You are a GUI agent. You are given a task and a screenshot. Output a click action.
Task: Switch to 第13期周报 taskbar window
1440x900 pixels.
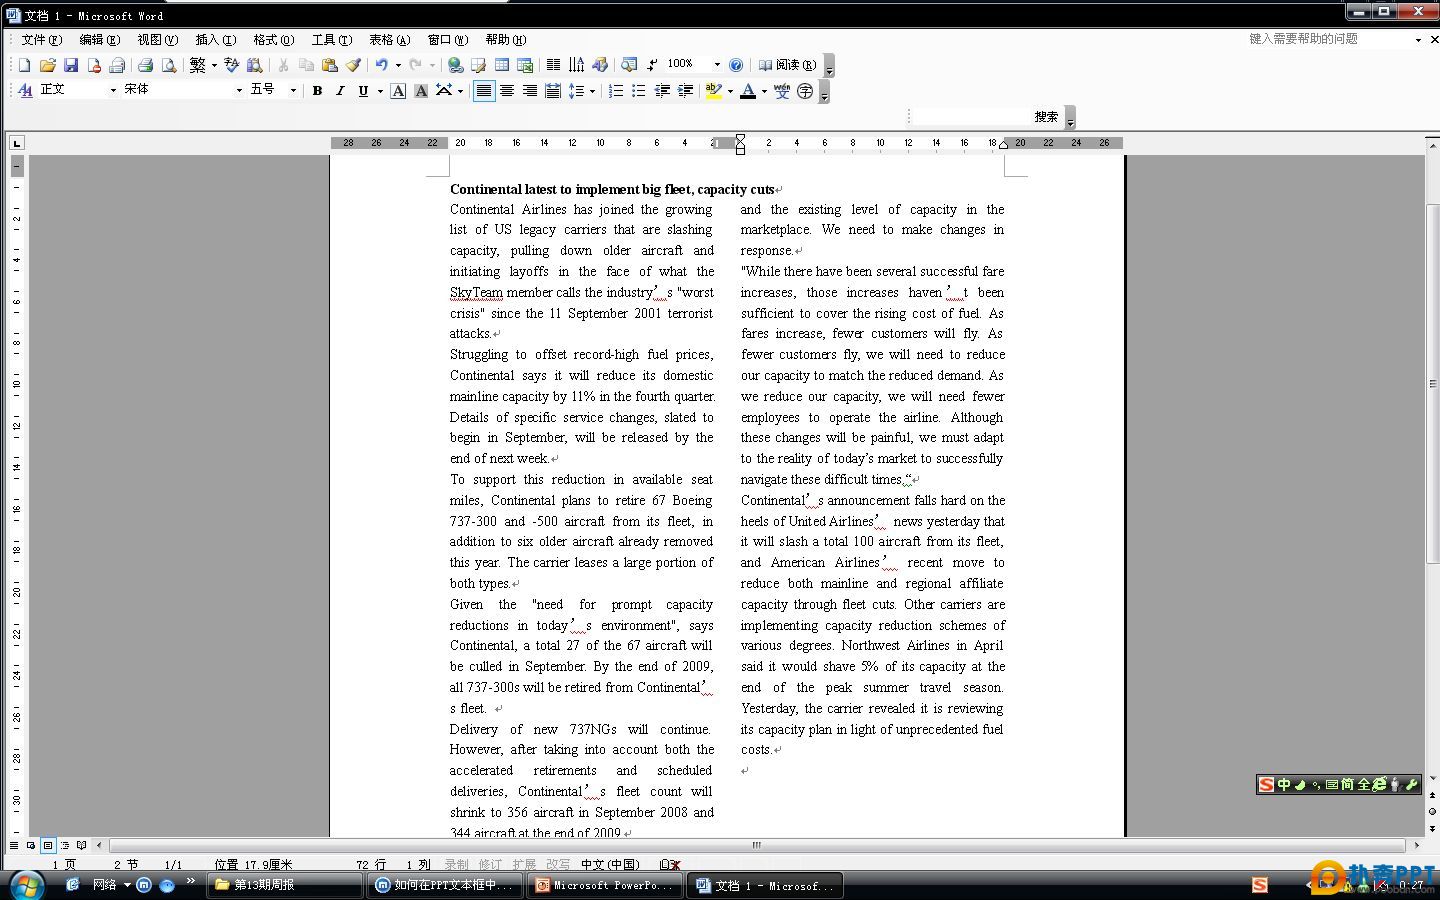click(x=285, y=885)
